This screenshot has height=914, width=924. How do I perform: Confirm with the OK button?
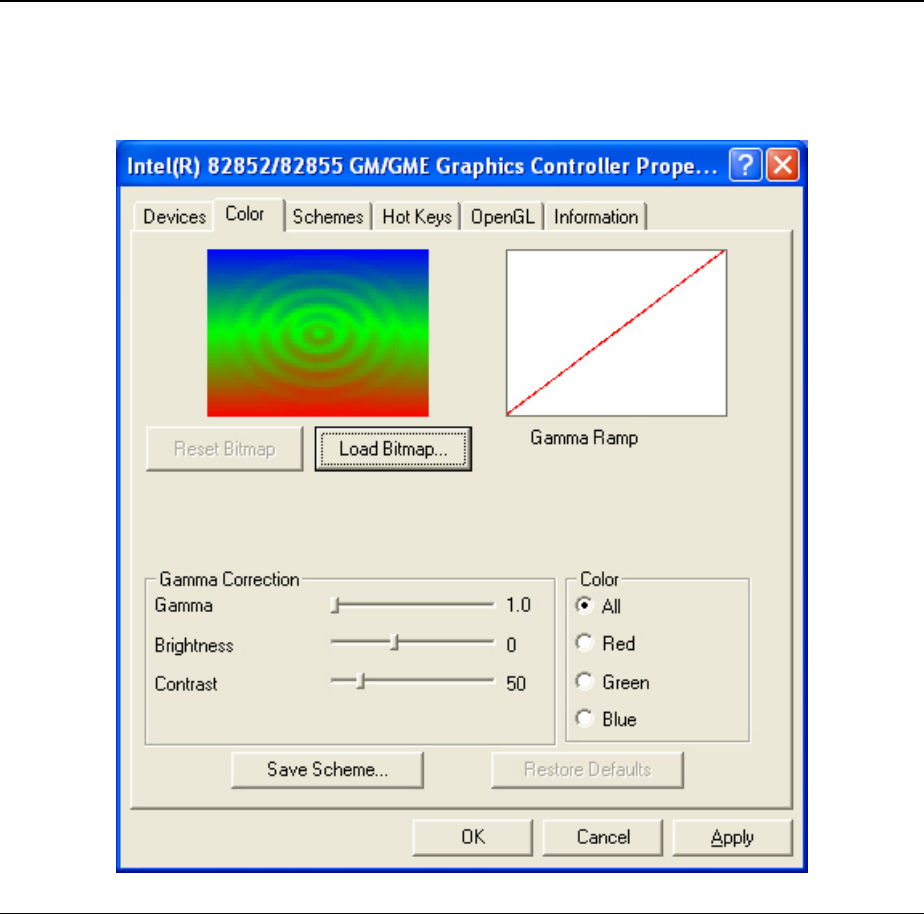[x=473, y=837]
